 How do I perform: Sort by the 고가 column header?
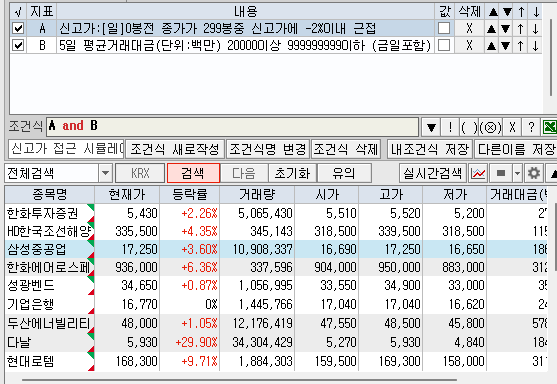[x=391, y=194]
